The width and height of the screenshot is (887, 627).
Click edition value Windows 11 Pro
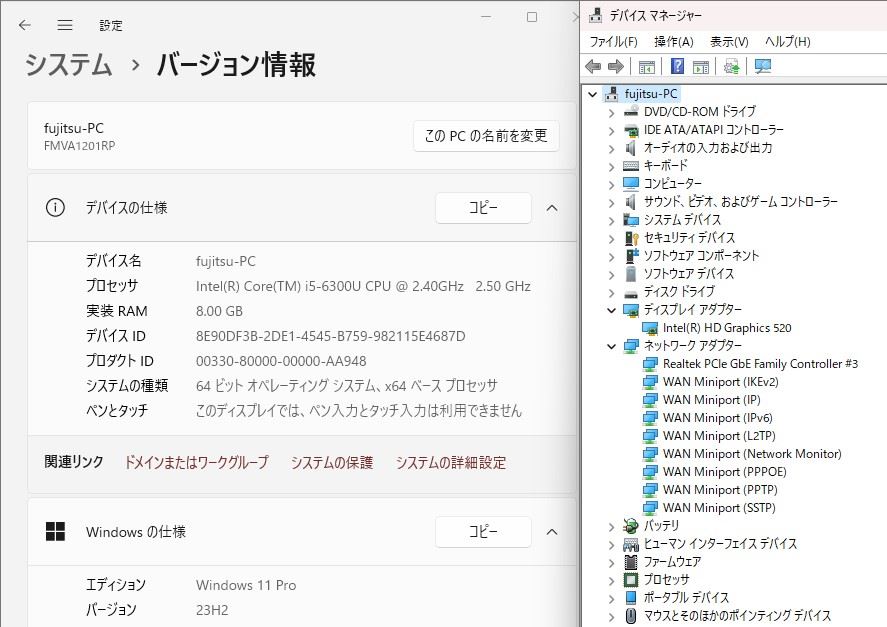pyautogui.click(x=246, y=585)
